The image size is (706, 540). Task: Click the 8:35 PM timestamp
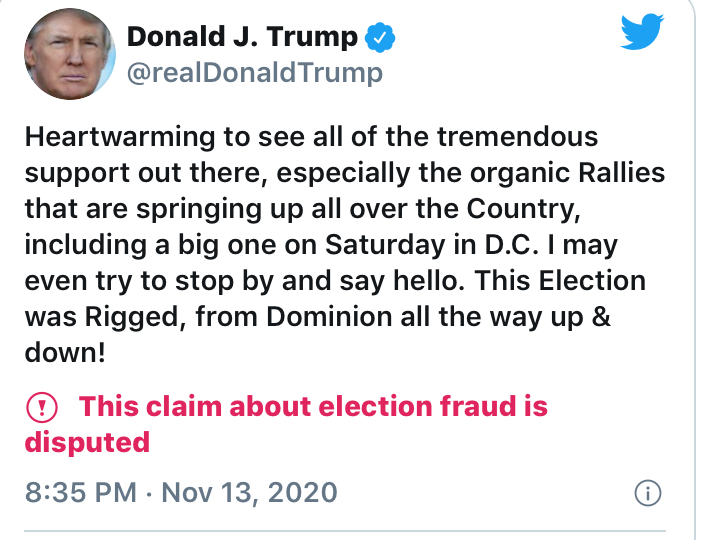[x=78, y=493]
